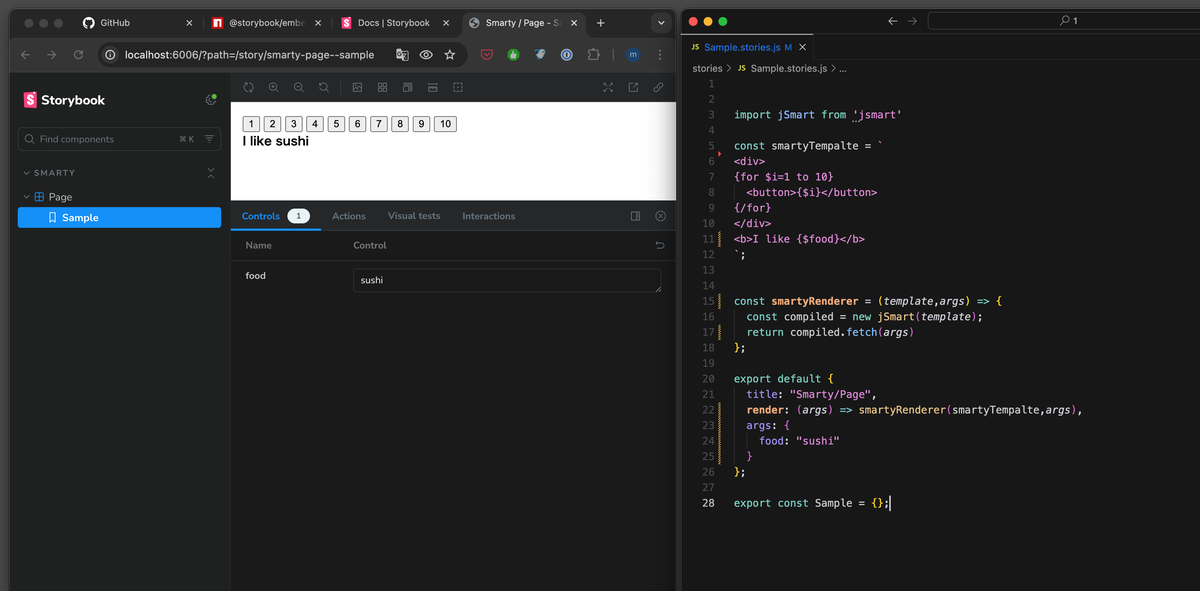Click the food control text field
1200x591 pixels.
point(507,280)
